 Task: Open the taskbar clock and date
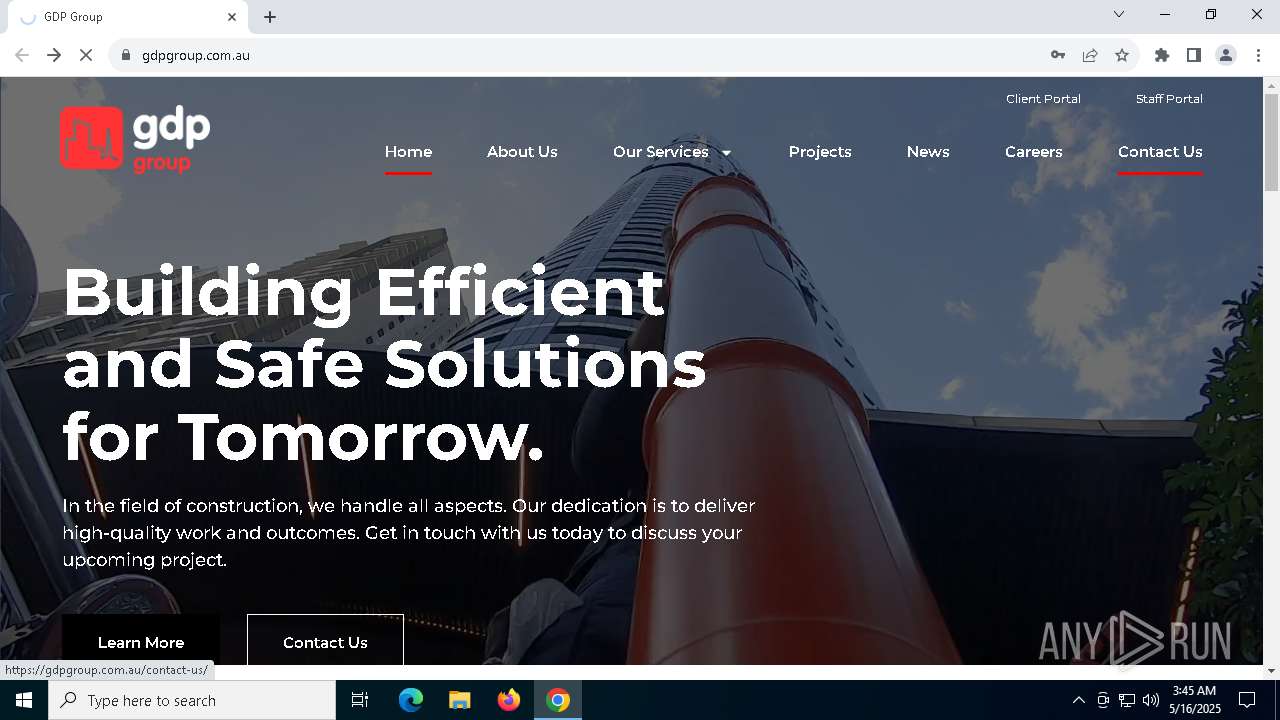tap(1196, 700)
